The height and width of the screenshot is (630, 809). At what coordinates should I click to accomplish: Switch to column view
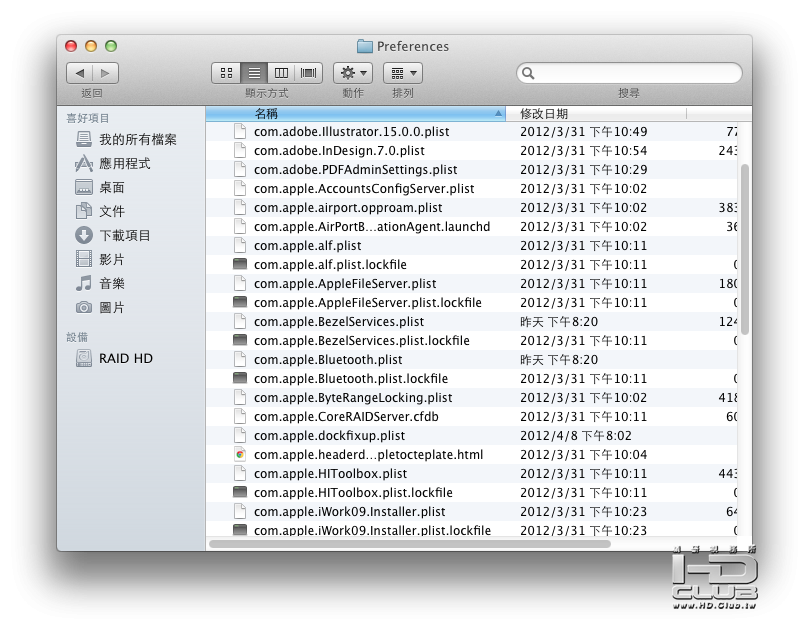(x=281, y=73)
